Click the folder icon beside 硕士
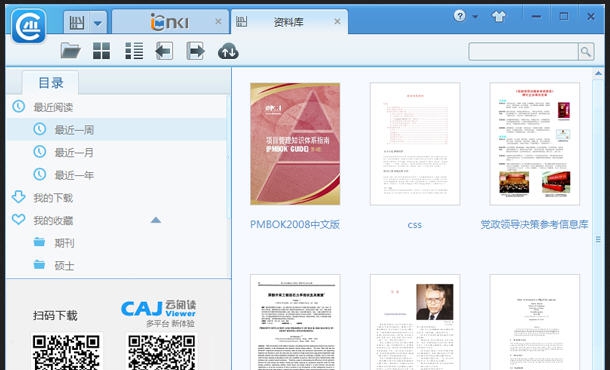The width and height of the screenshot is (610, 370). pos(39,265)
